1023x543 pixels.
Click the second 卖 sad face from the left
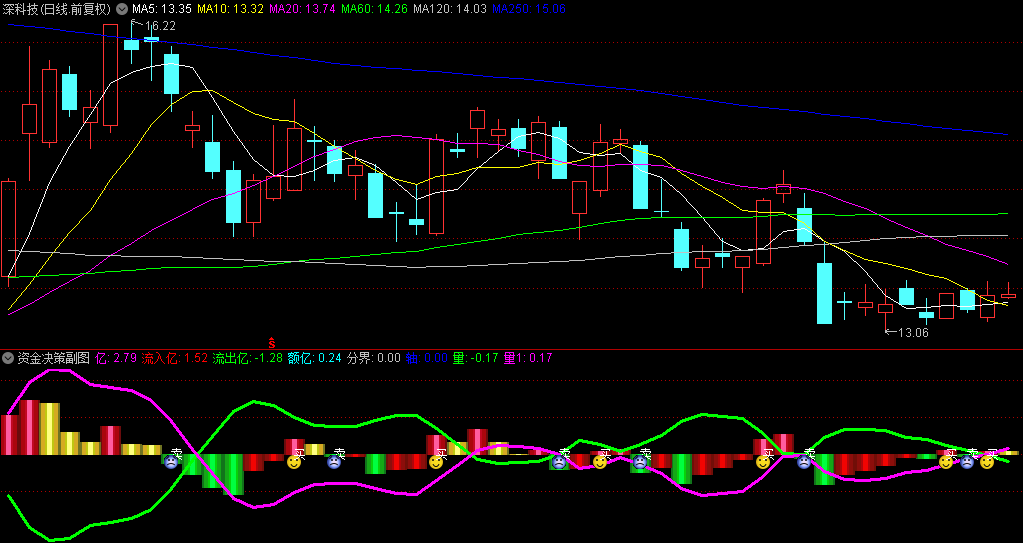tap(333, 462)
